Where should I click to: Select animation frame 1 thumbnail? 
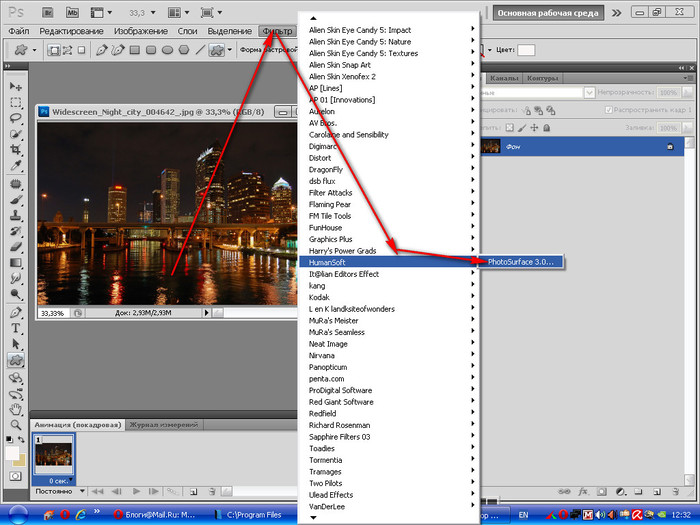point(54,454)
